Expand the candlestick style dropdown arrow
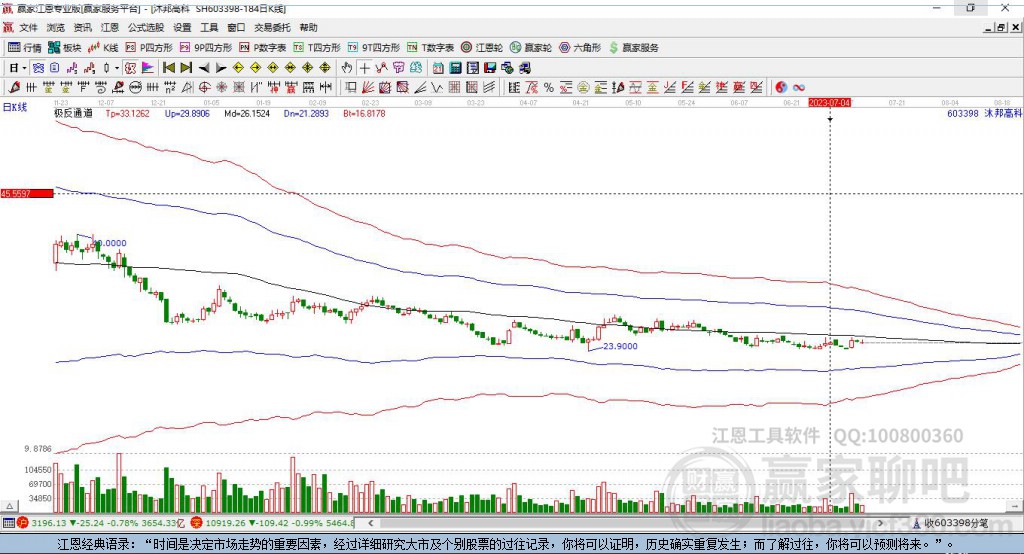 click(x=117, y=68)
